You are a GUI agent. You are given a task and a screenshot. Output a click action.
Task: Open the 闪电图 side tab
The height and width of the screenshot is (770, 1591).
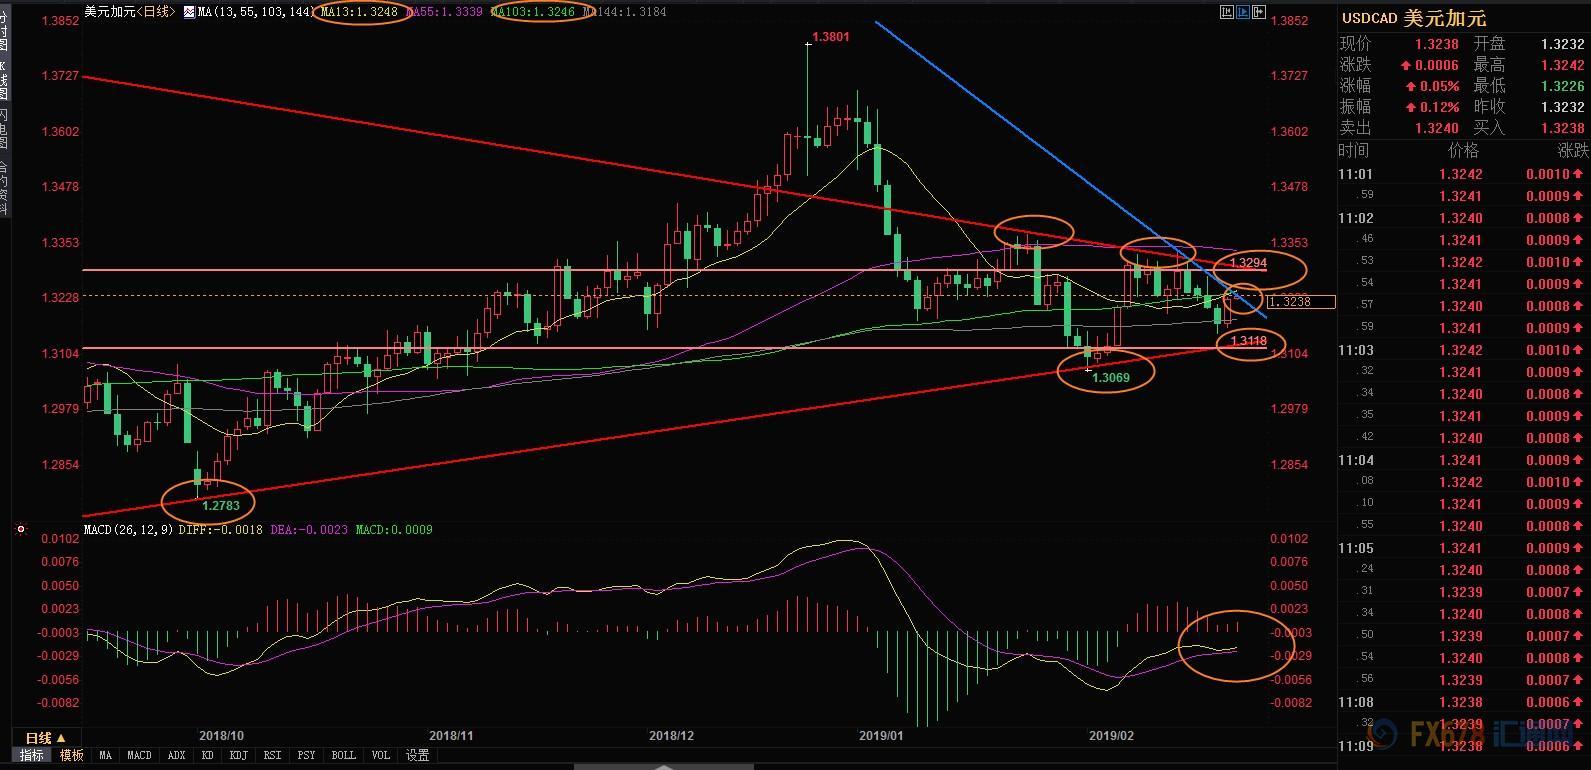tap(4, 128)
